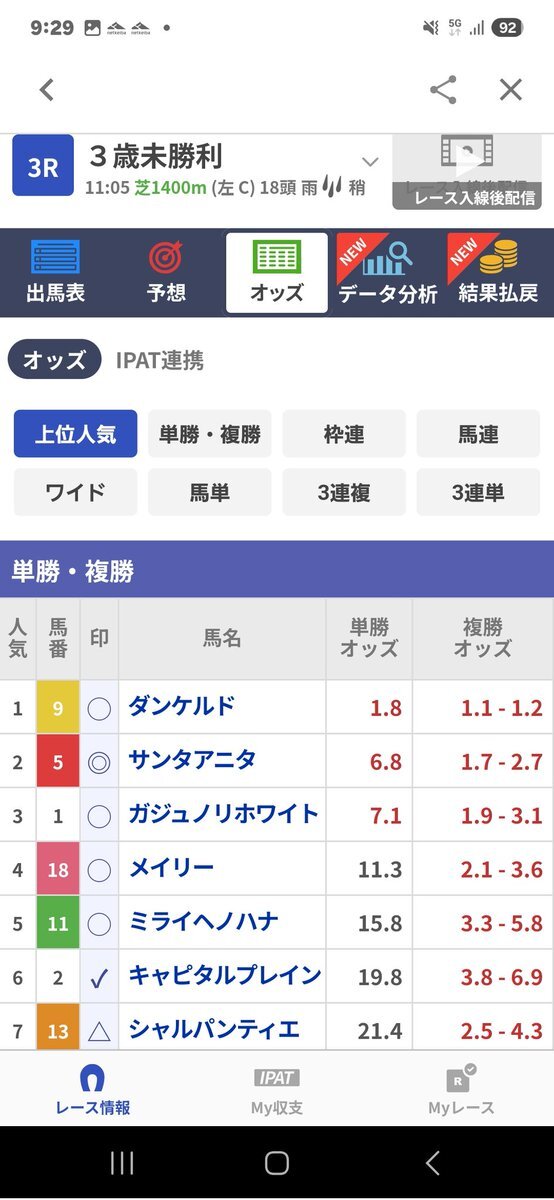
Task: Select the ワイド odds button
Action: [76, 492]
